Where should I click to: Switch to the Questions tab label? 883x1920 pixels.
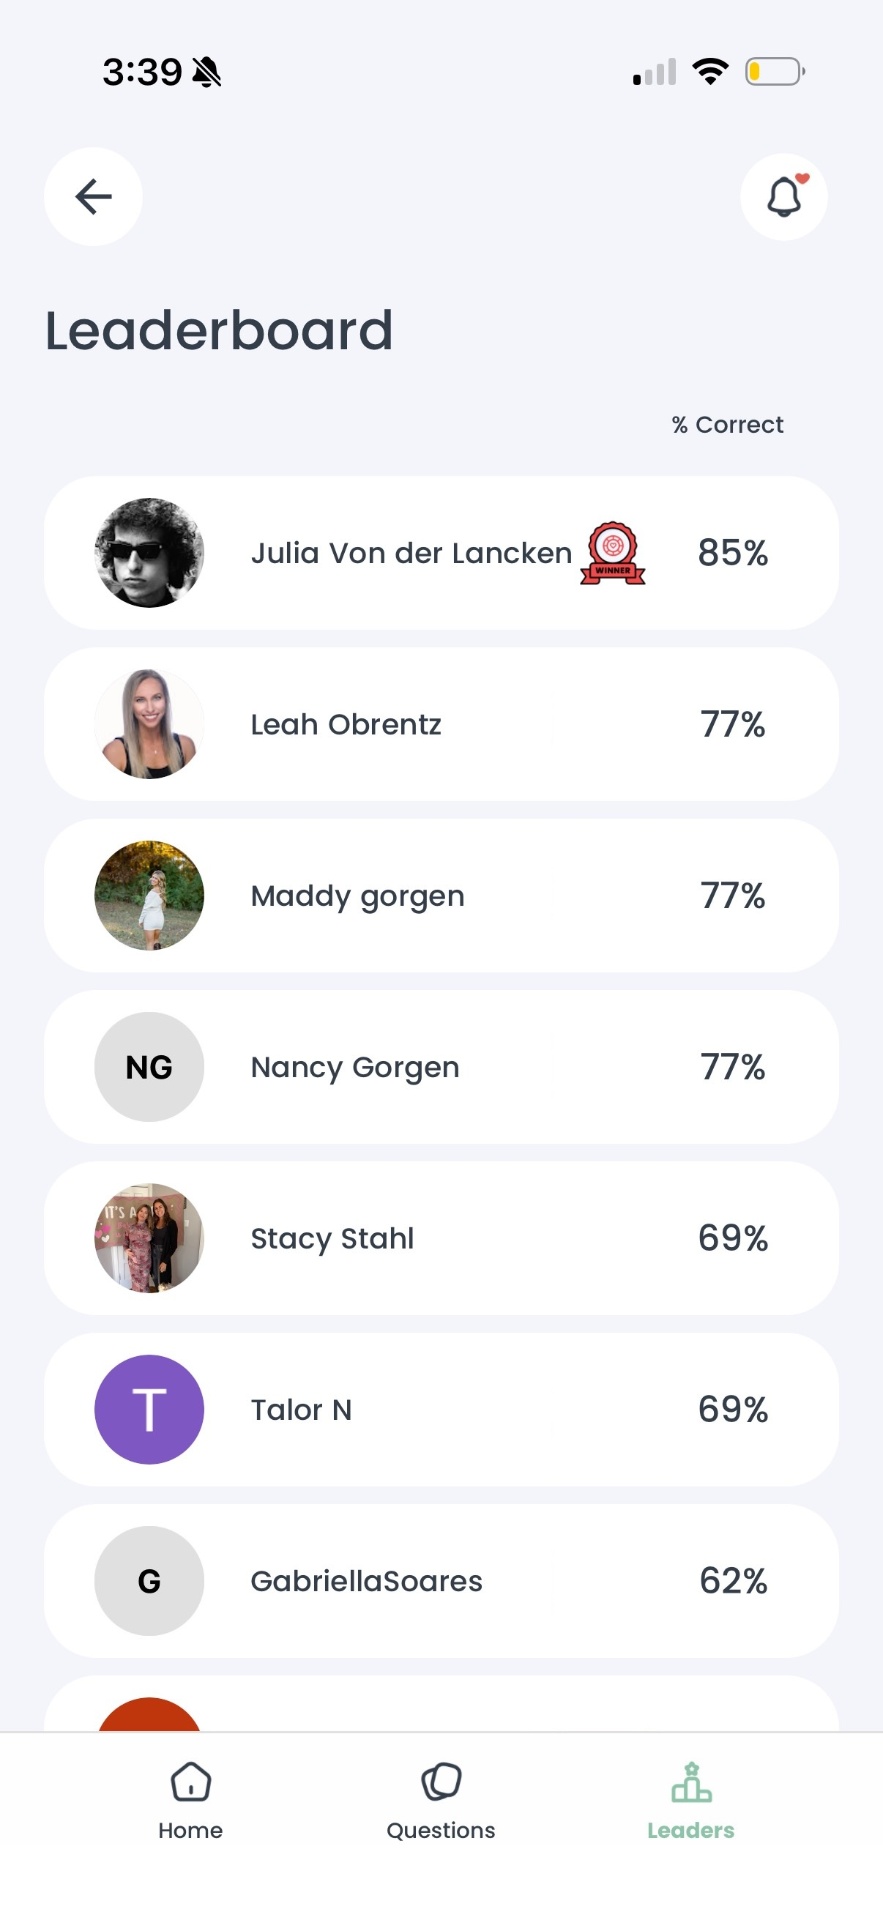(x=441, y=1831)
